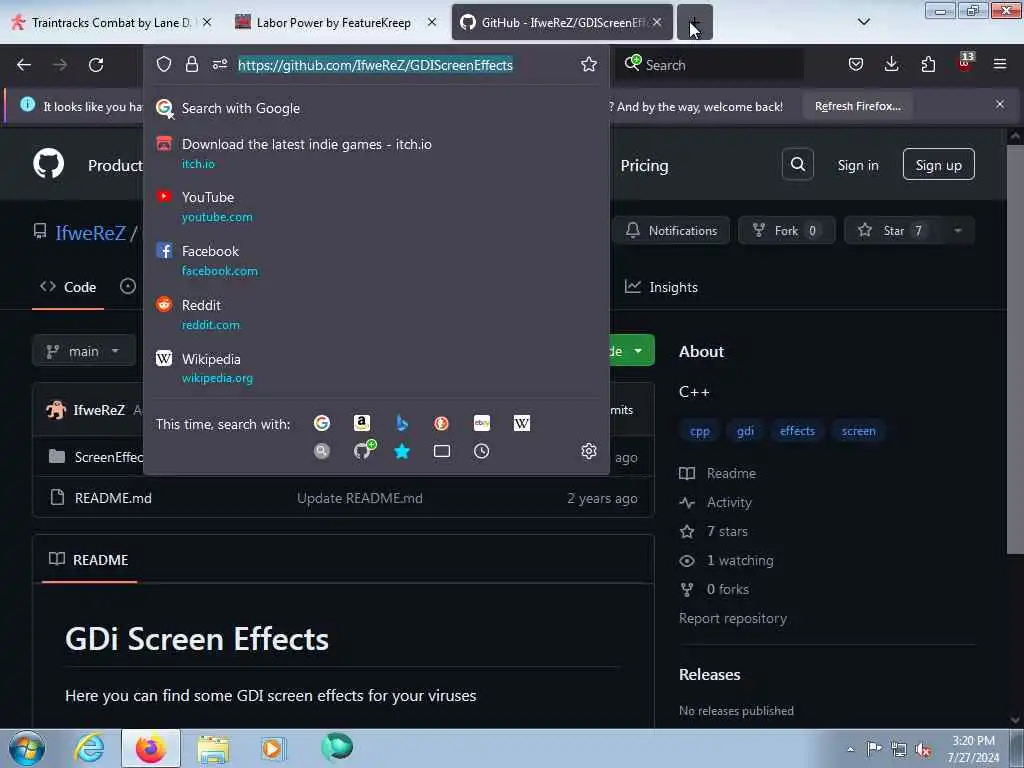Open the Firefox hamburger application menu
The width and height of the screenshot is (1024, 768).
[1000, 64]
